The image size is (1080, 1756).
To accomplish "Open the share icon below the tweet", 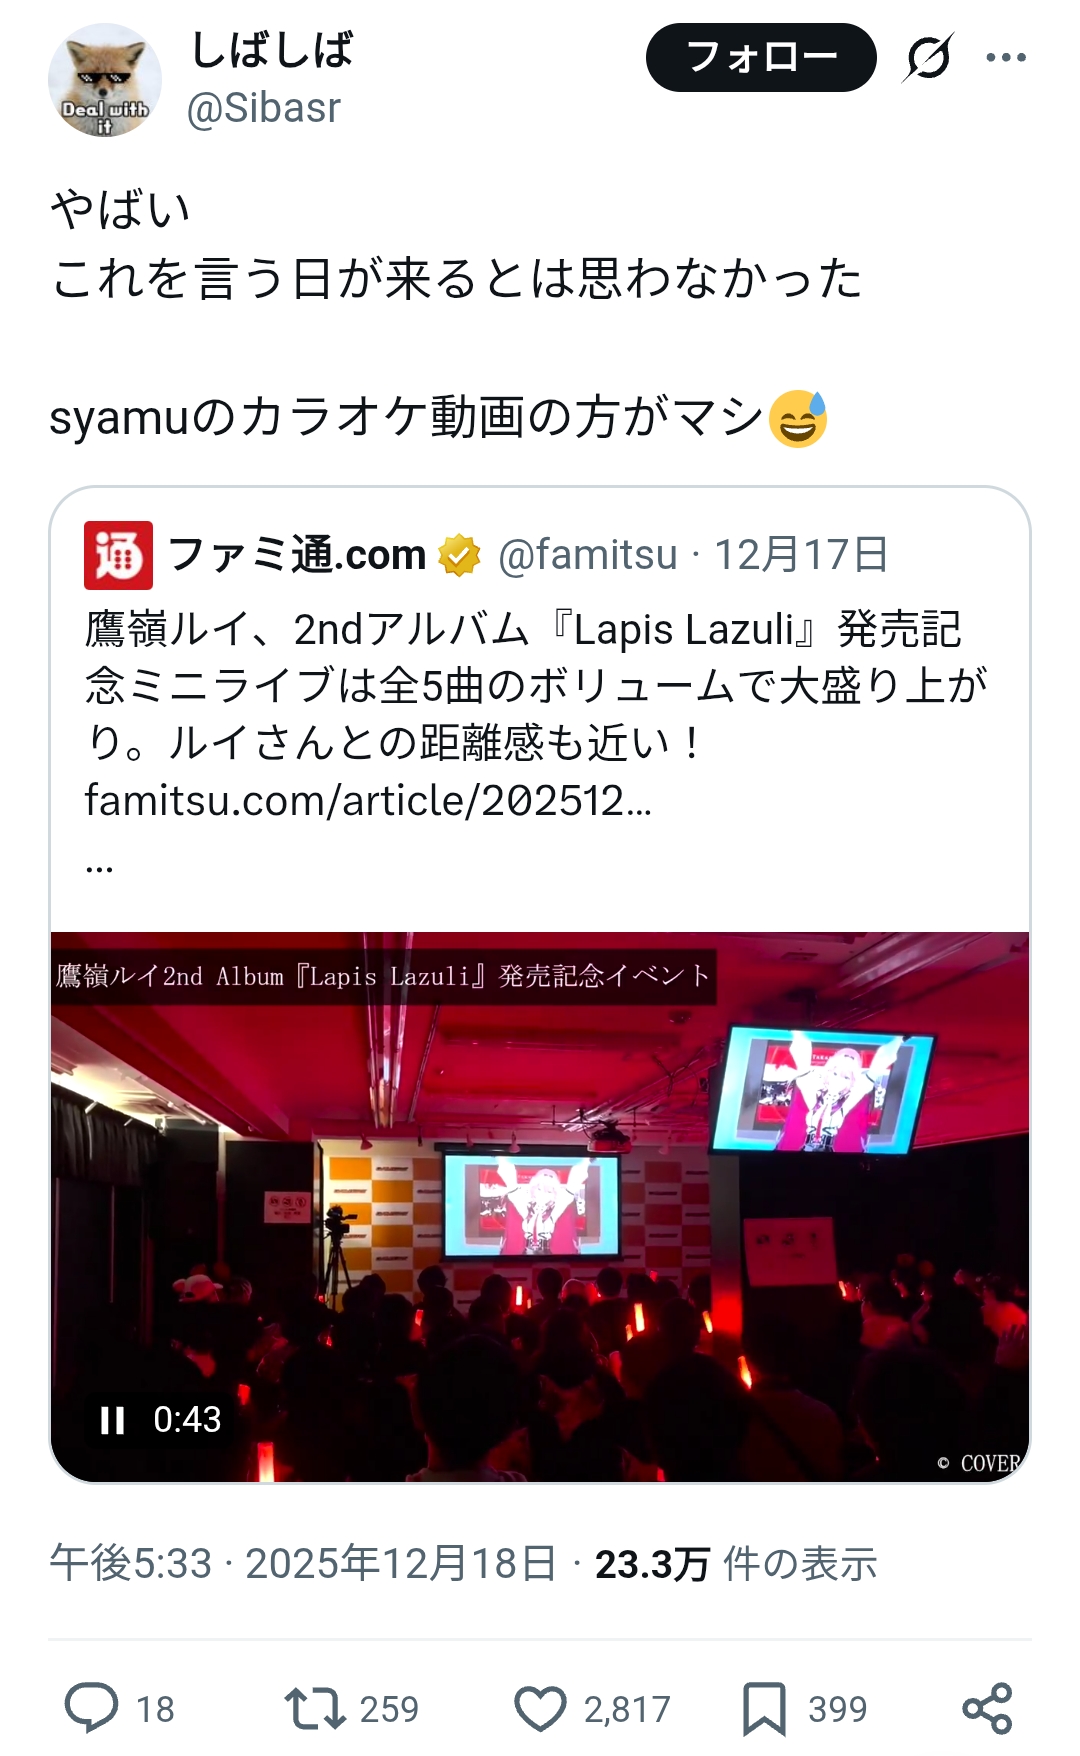I will tap(987, 1708).
